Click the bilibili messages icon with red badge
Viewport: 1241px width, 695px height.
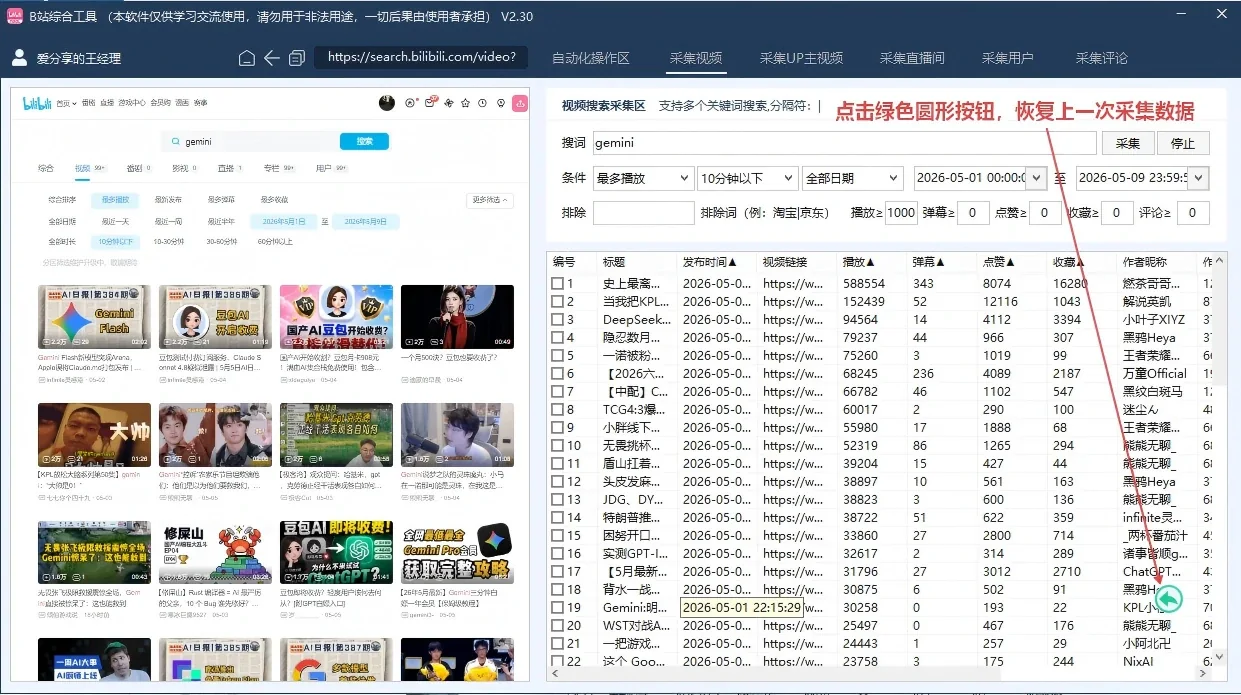point(430,102)
